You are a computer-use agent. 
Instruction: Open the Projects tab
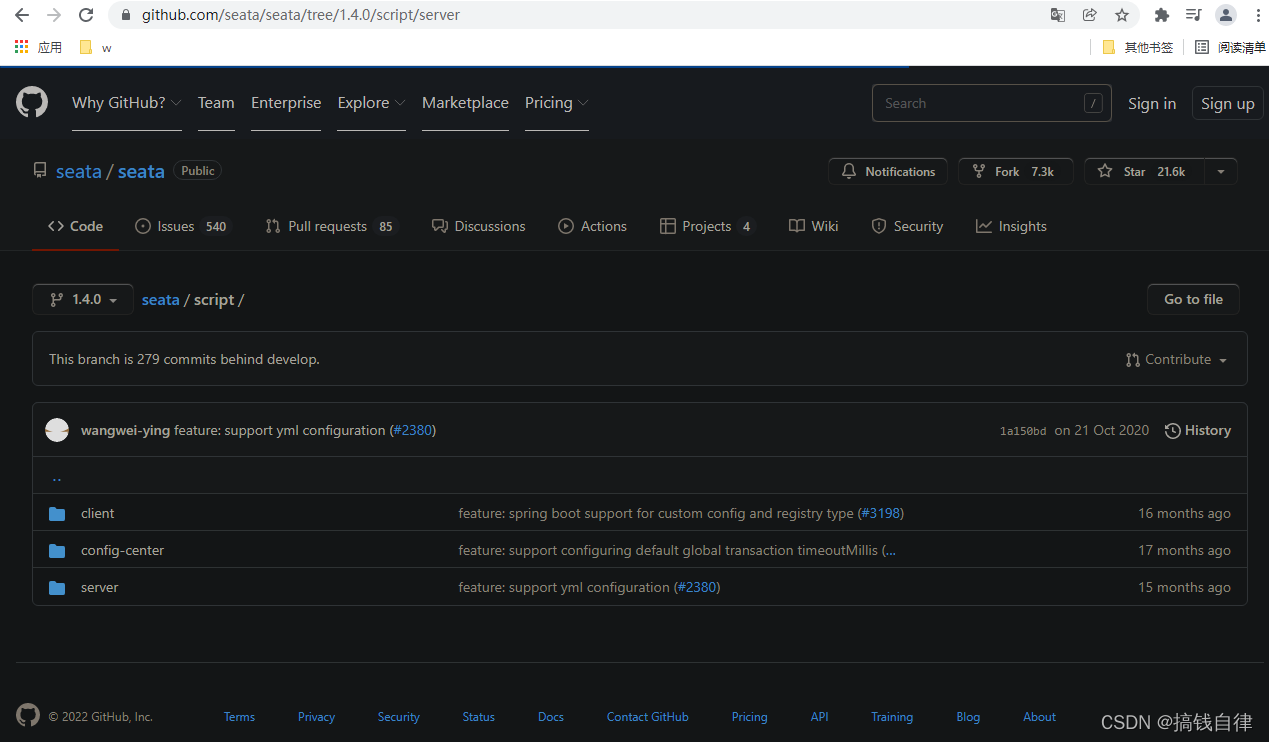(x=707, y=226)
